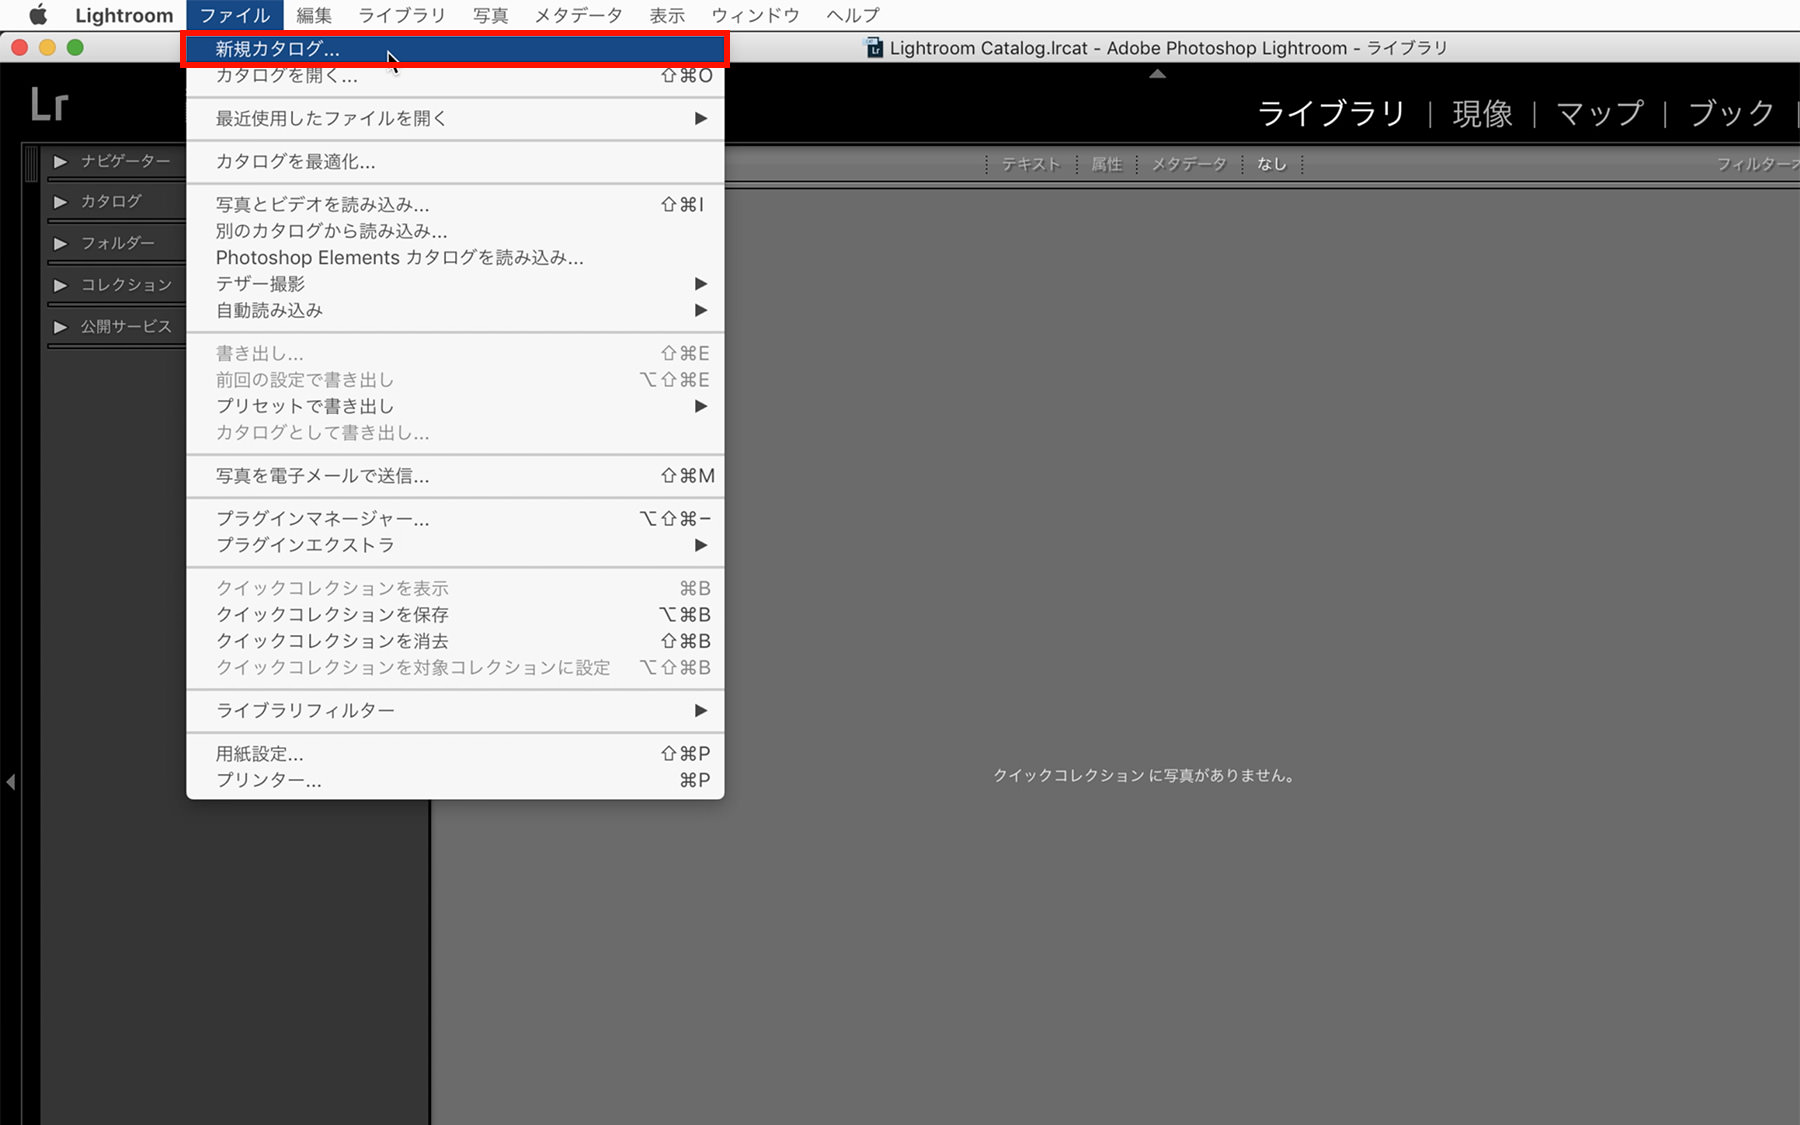
Task: Expand the コレクション panel
Action: pyautogui.click(x=61, y=285)
